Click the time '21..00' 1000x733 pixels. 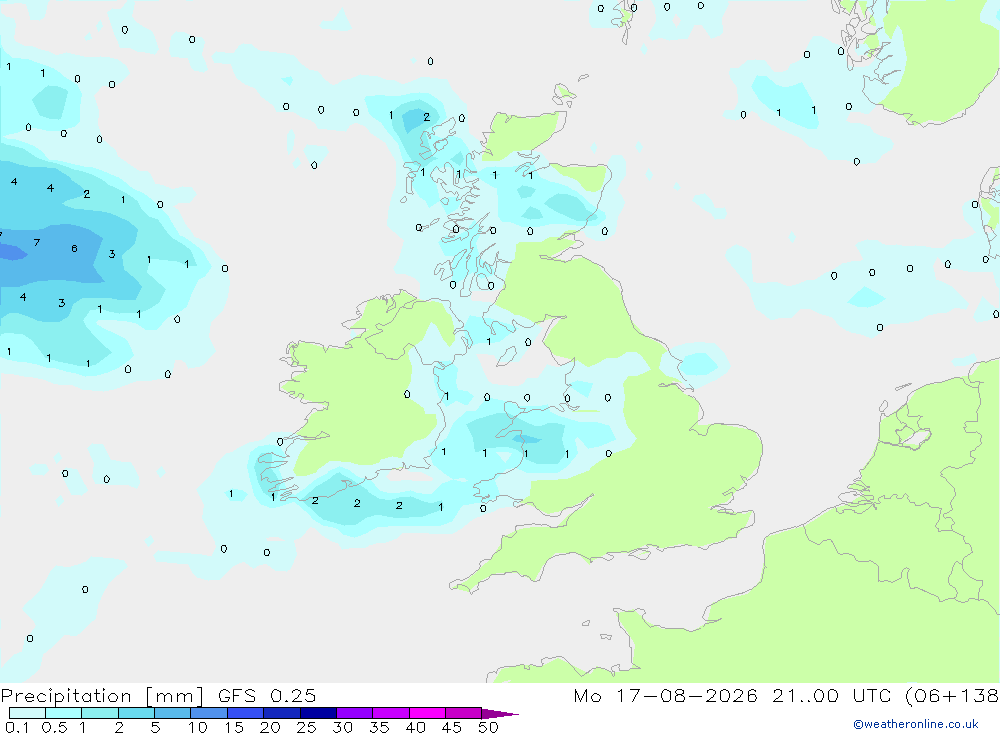(805, 695)
